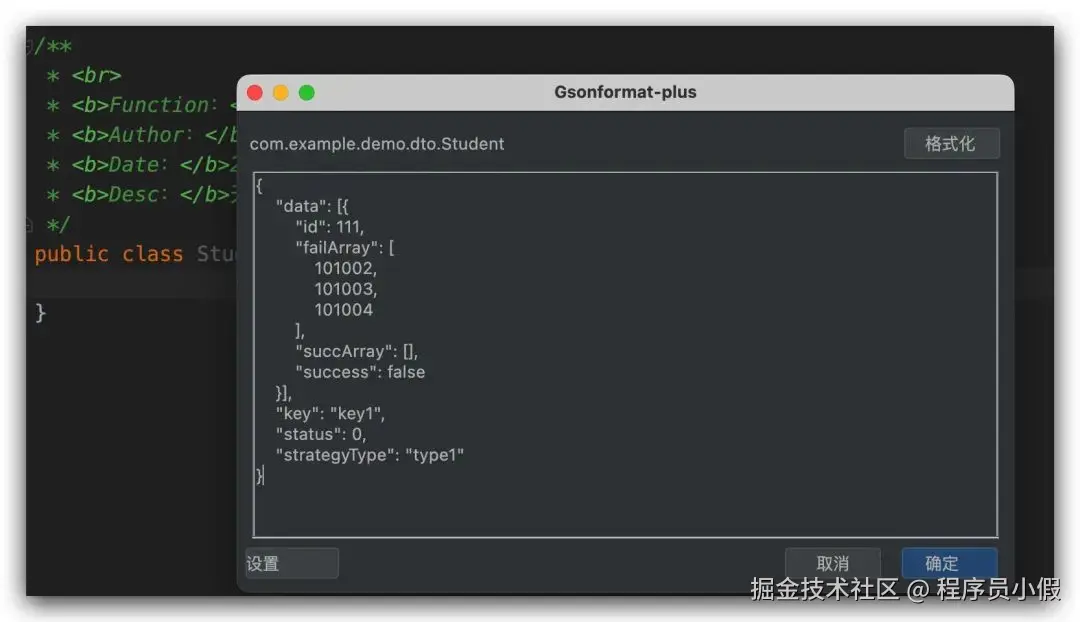Click the "key": "key1" line
The width and height of the screenshot is (1080, 622).
coord(330,413)
